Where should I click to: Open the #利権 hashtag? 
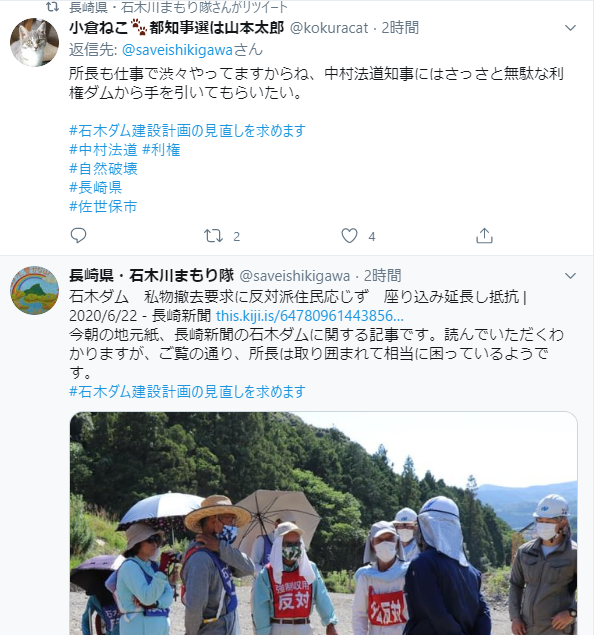[161, 150]
